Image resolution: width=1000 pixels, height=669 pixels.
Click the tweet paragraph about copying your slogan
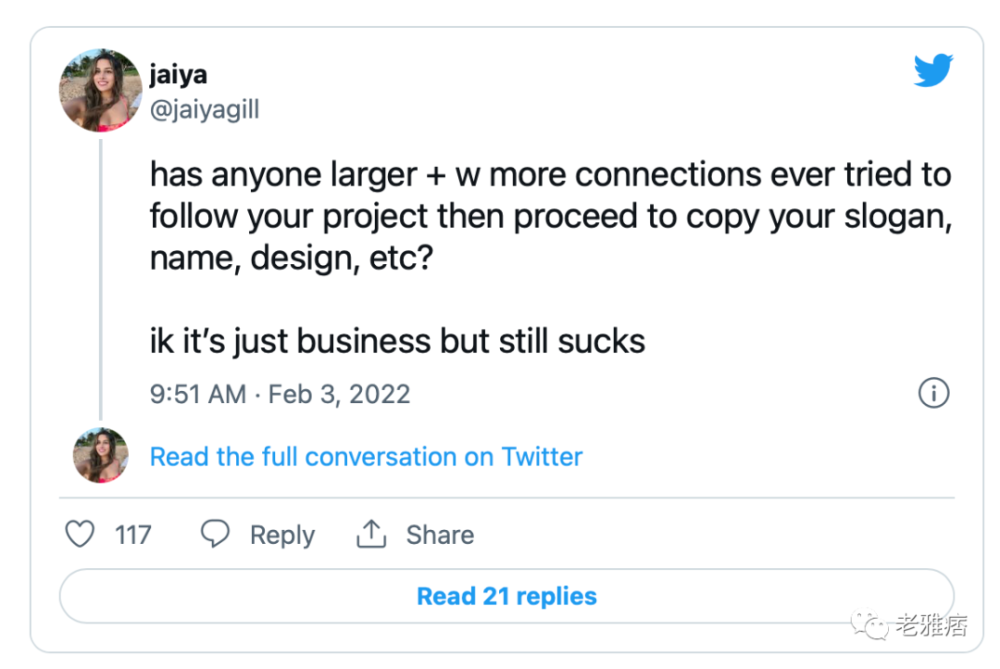[x=550, y=217]
